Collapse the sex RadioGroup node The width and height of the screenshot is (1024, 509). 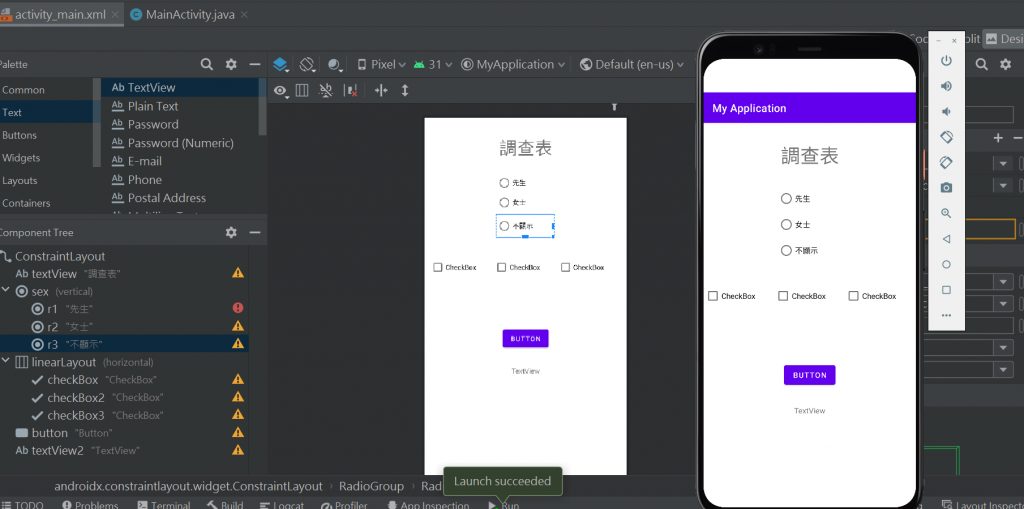(5, 291)
